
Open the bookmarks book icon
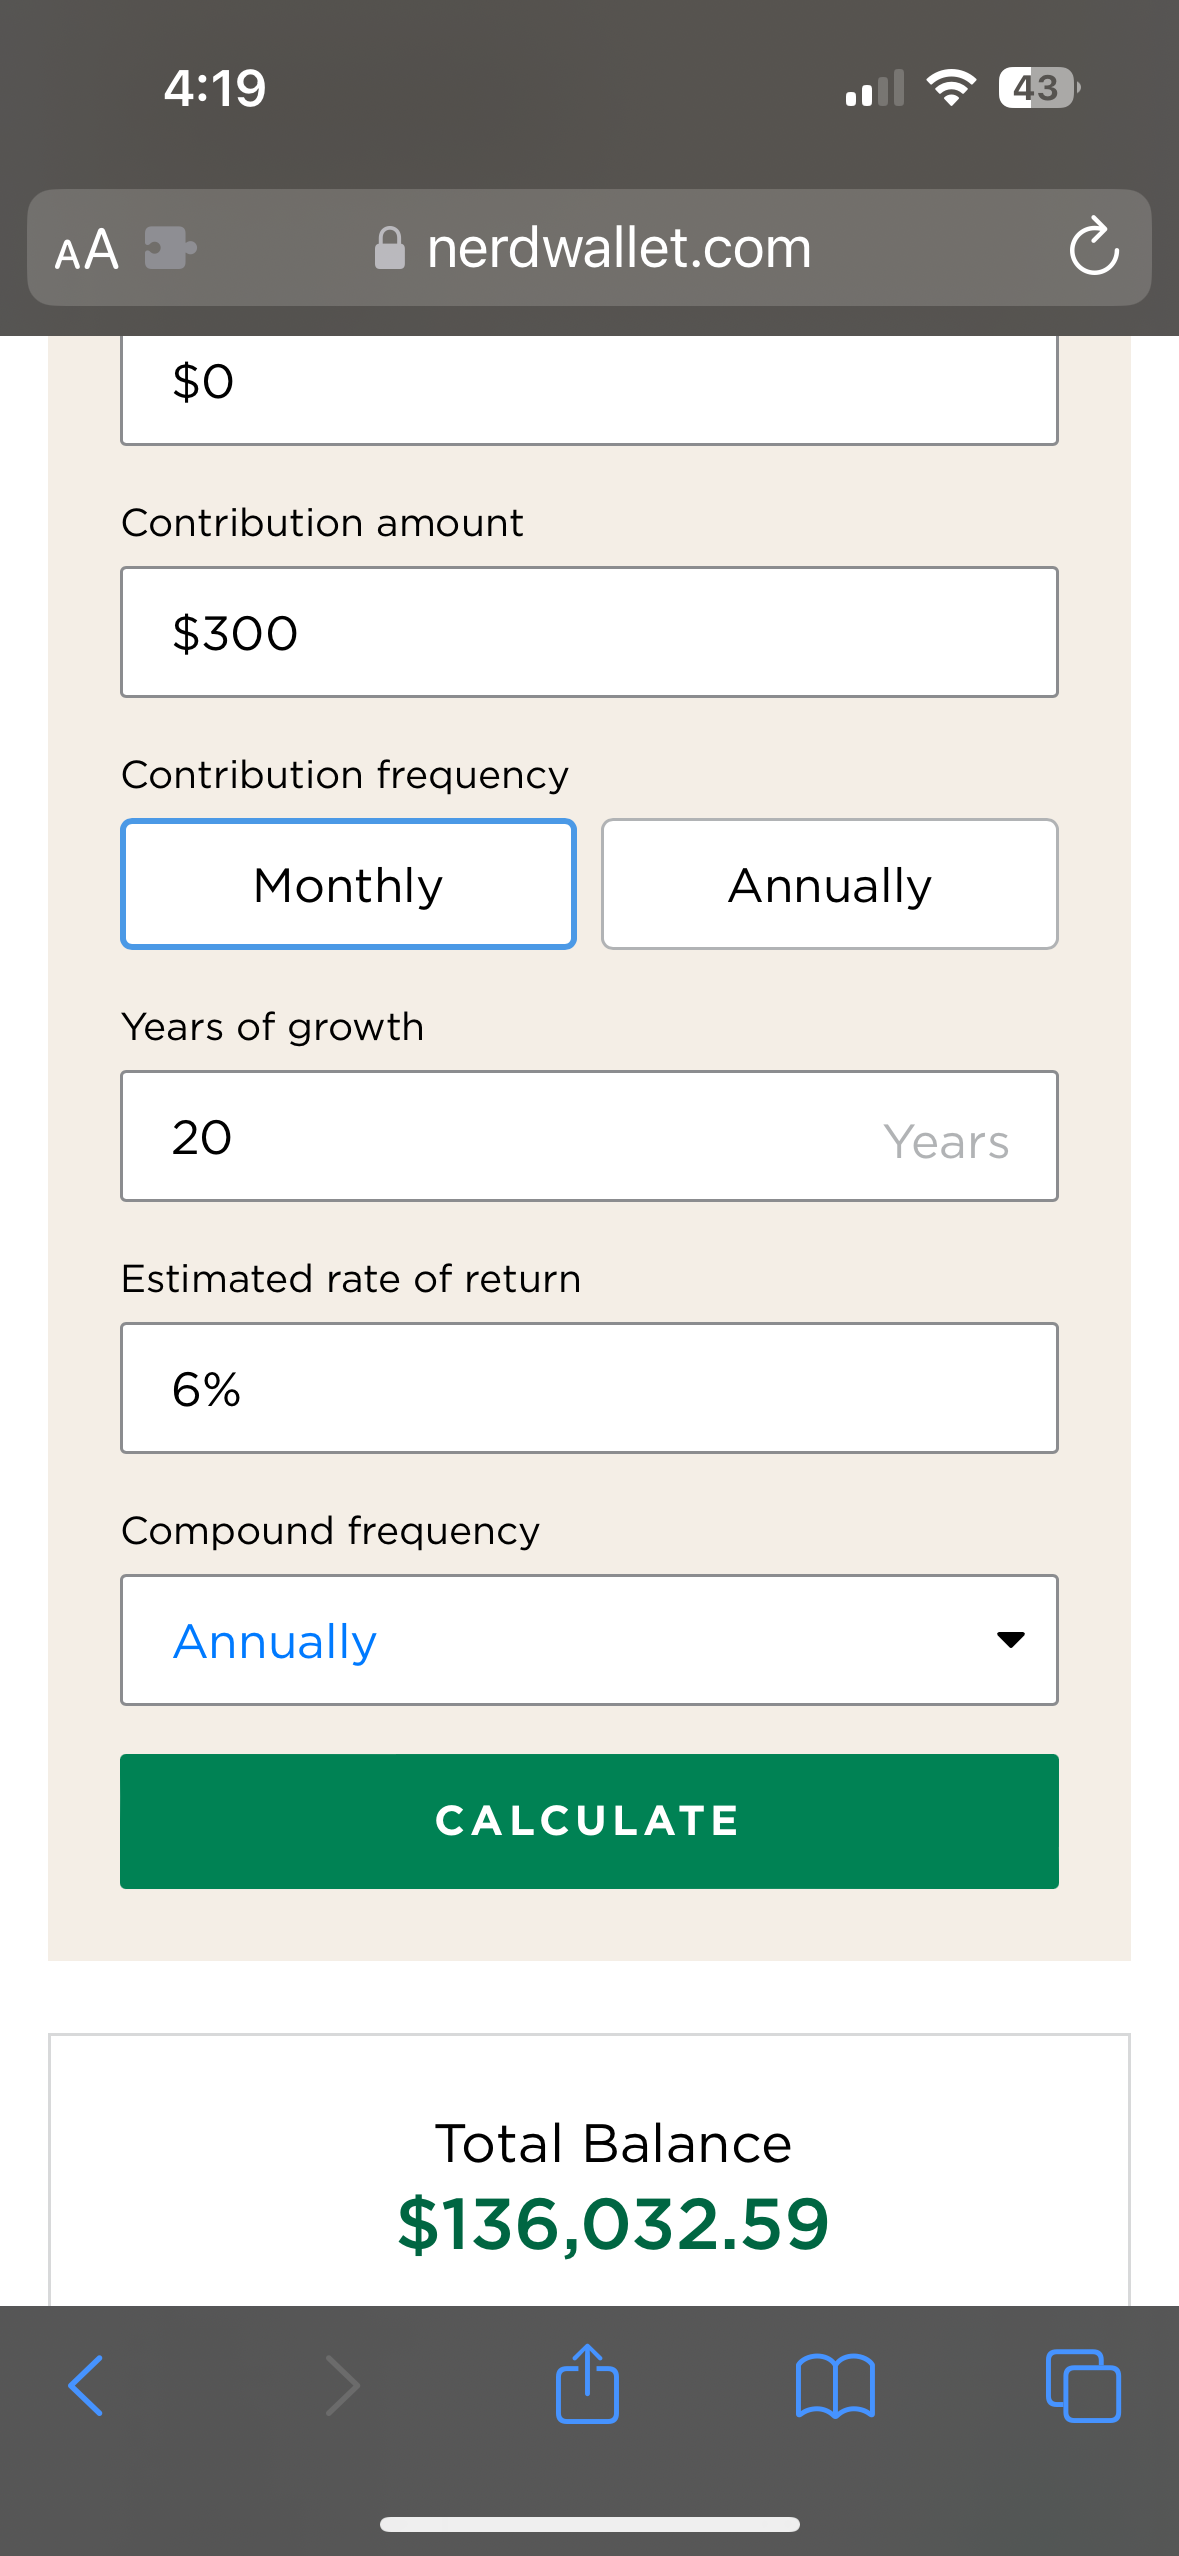835,2386
